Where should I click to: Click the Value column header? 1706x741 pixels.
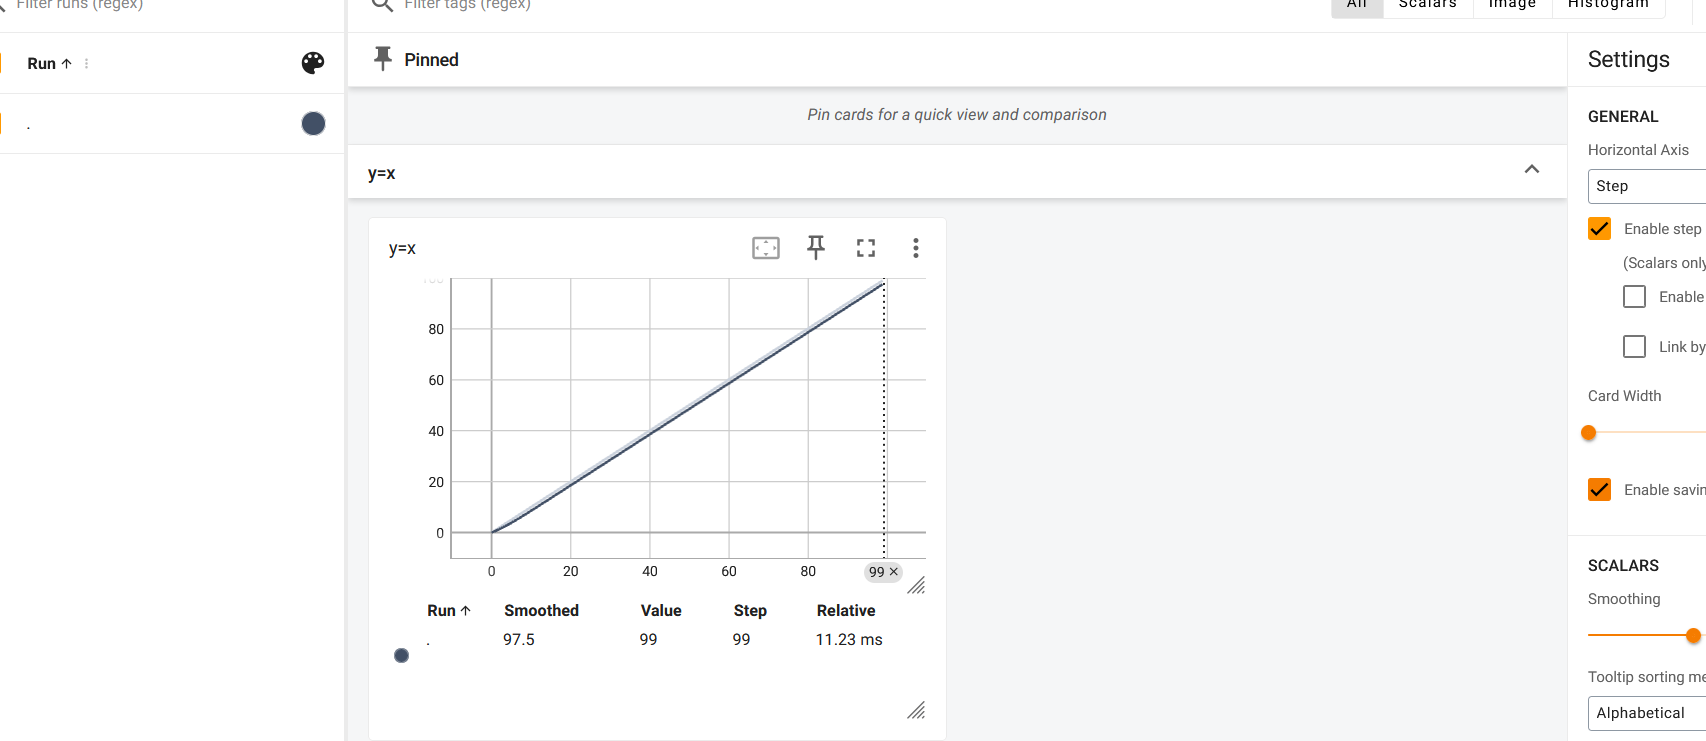(x=661, y=610)
